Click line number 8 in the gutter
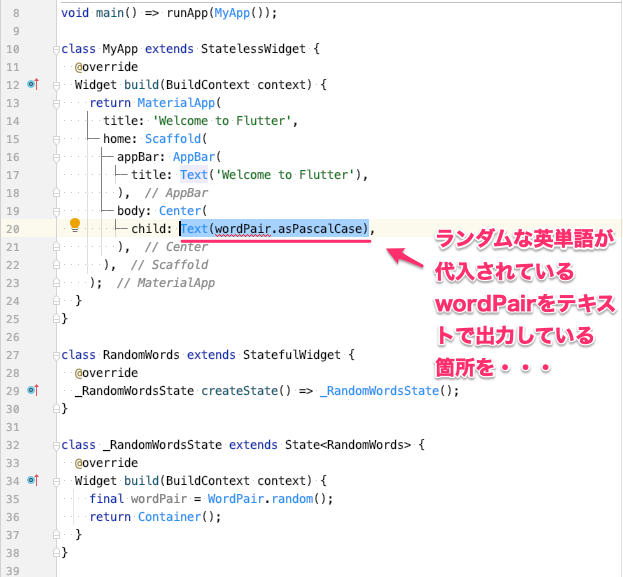This screenshot has height=577, width=623. click(x=16, y=13)
